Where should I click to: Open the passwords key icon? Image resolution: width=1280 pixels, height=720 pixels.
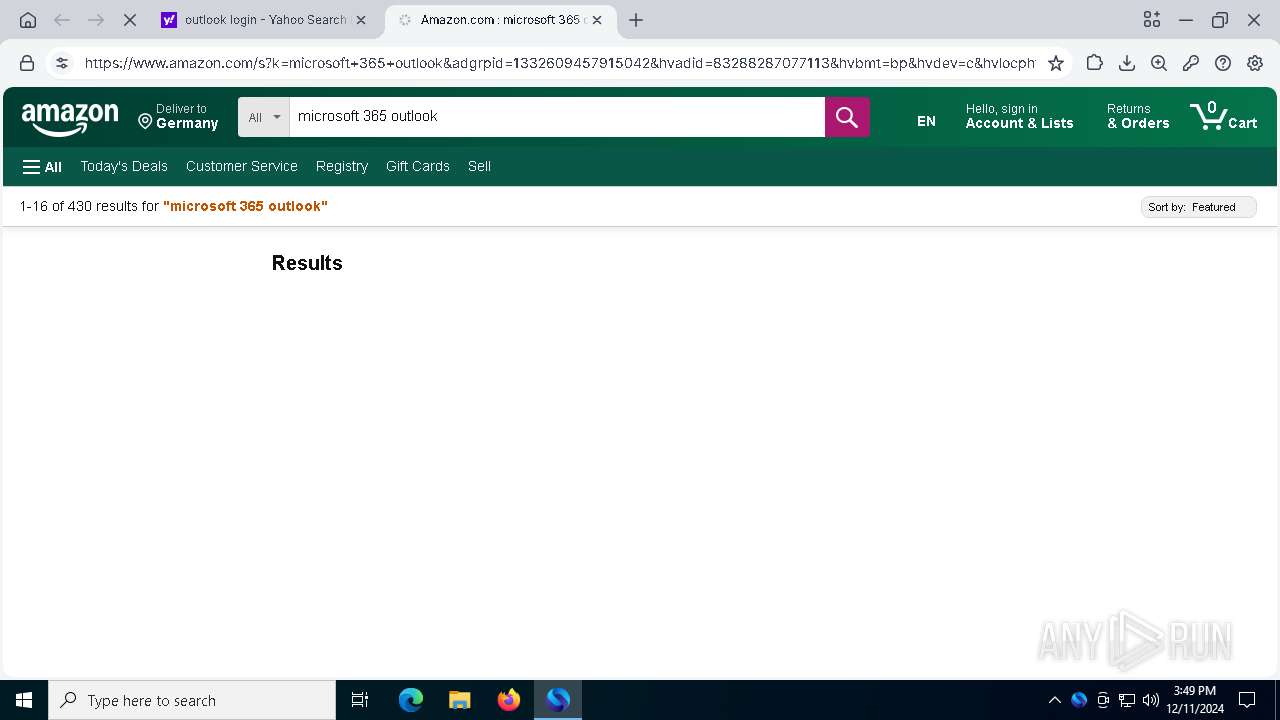[x=1191, y=63]
